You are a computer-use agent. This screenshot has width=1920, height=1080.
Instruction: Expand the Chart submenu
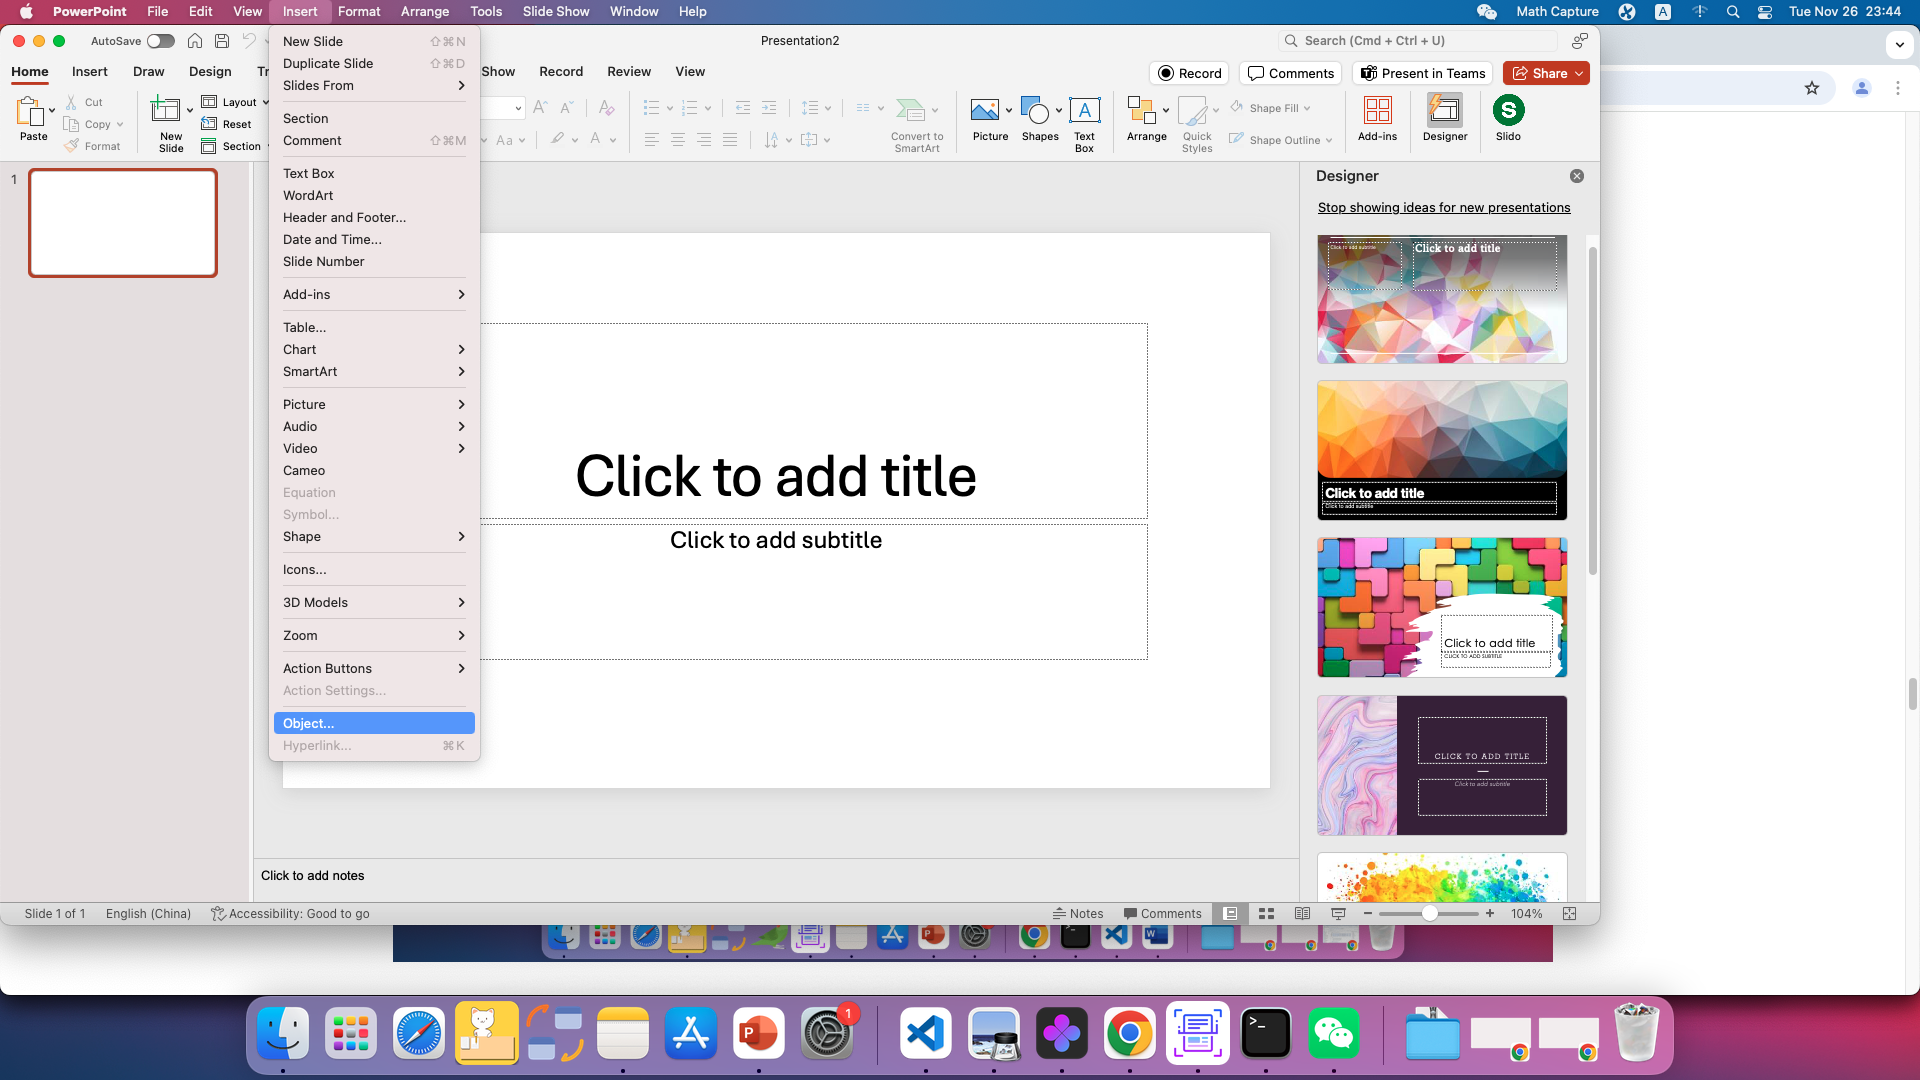[374, 349]
